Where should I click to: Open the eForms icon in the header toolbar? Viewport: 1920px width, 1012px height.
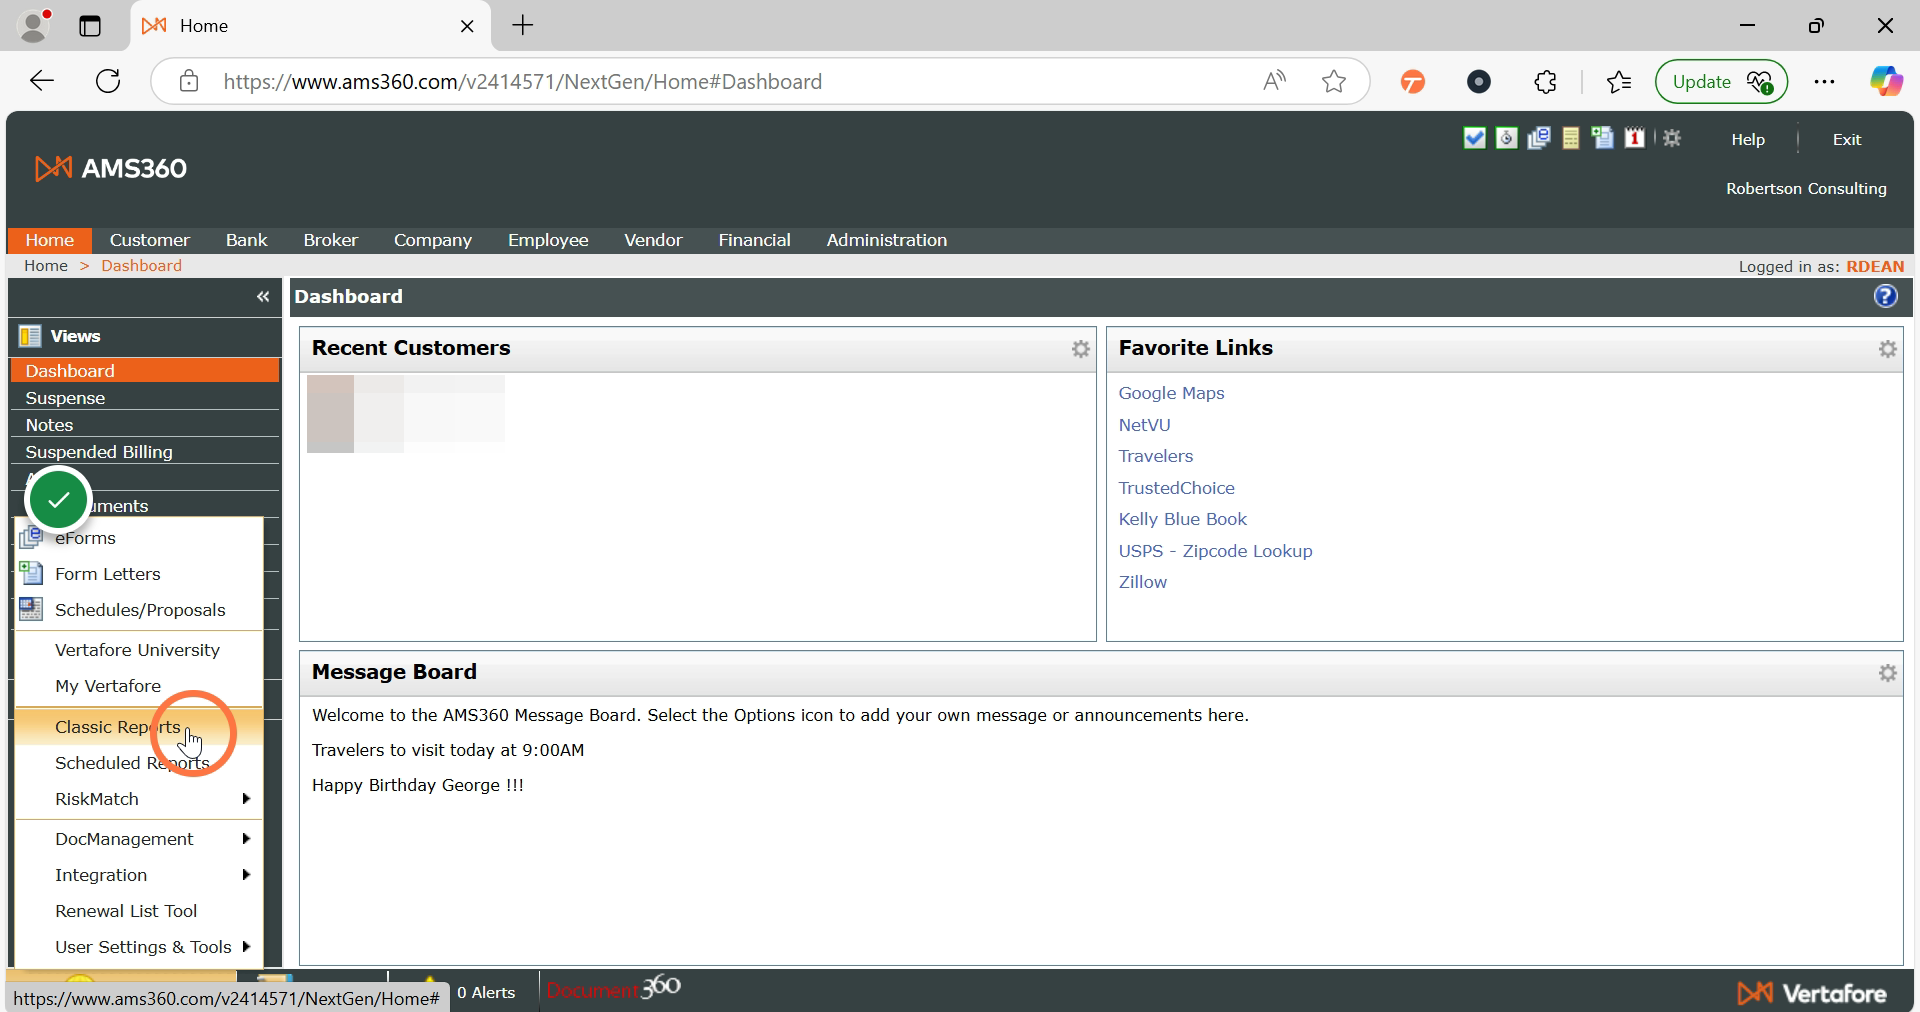(1538, 138)
